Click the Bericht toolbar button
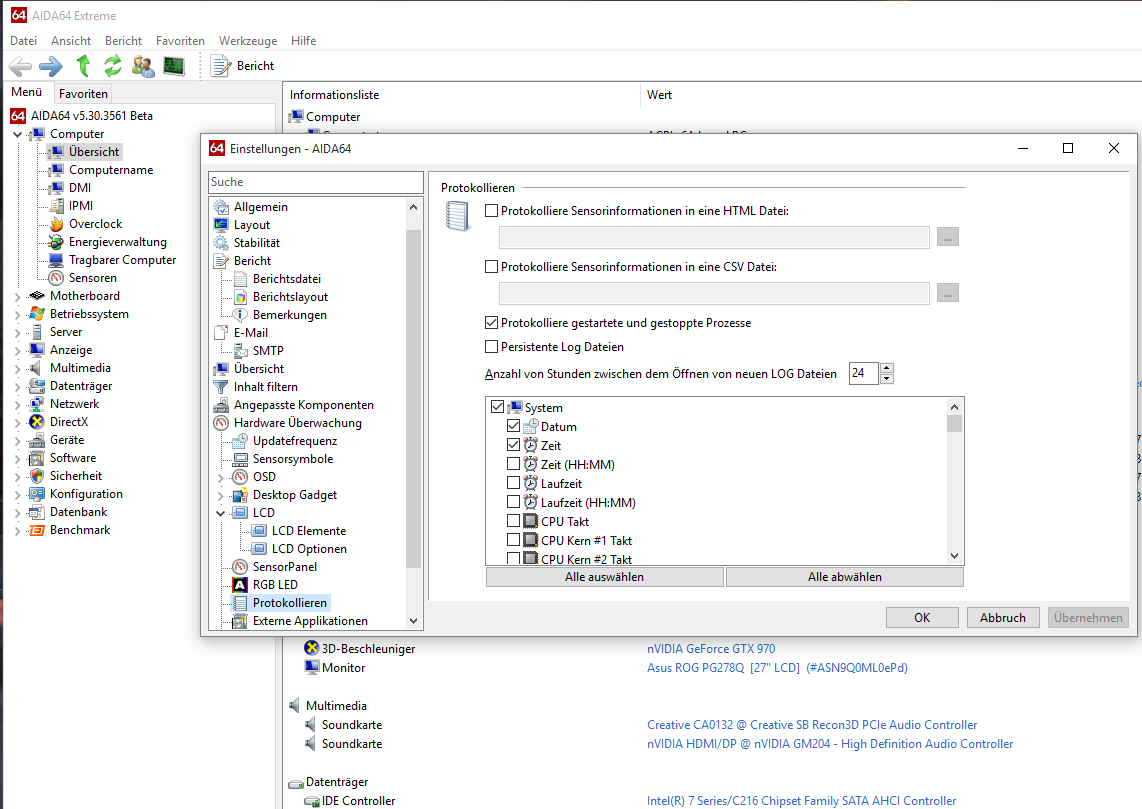1142x809 pixels. 243,66
